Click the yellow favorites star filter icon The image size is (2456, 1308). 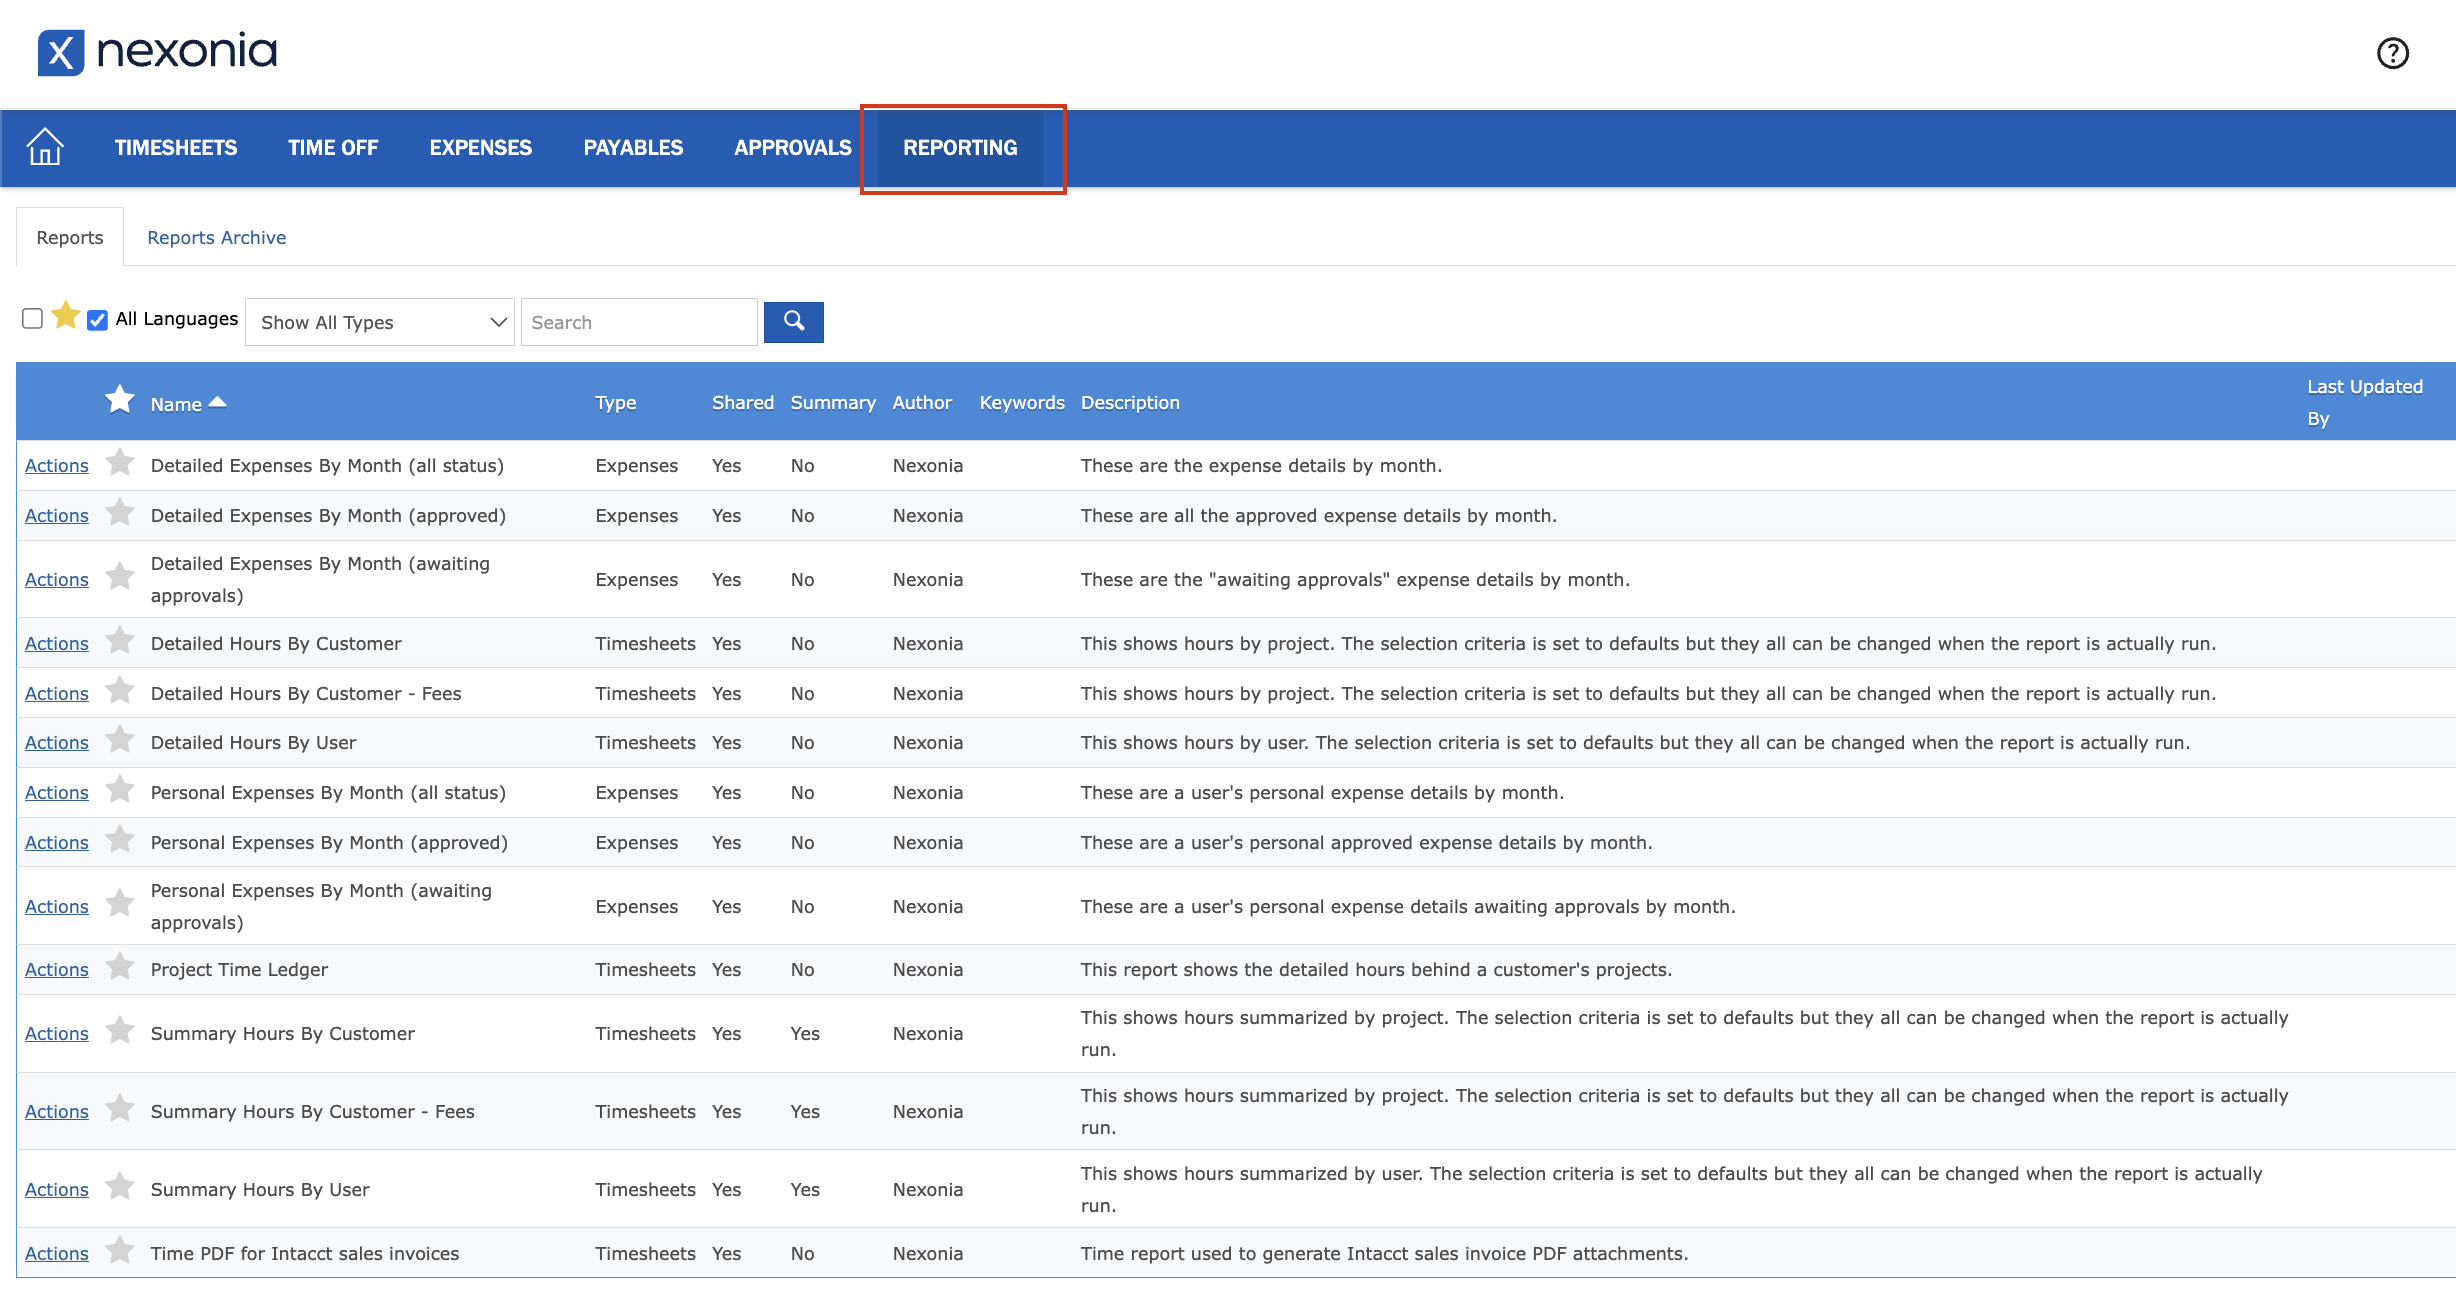coord(66,315)
